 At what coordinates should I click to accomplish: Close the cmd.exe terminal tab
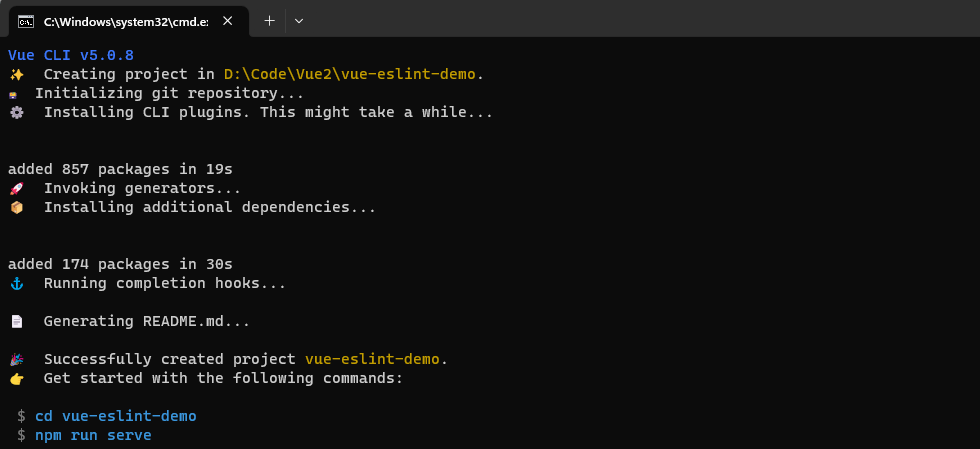pos(231,21)
